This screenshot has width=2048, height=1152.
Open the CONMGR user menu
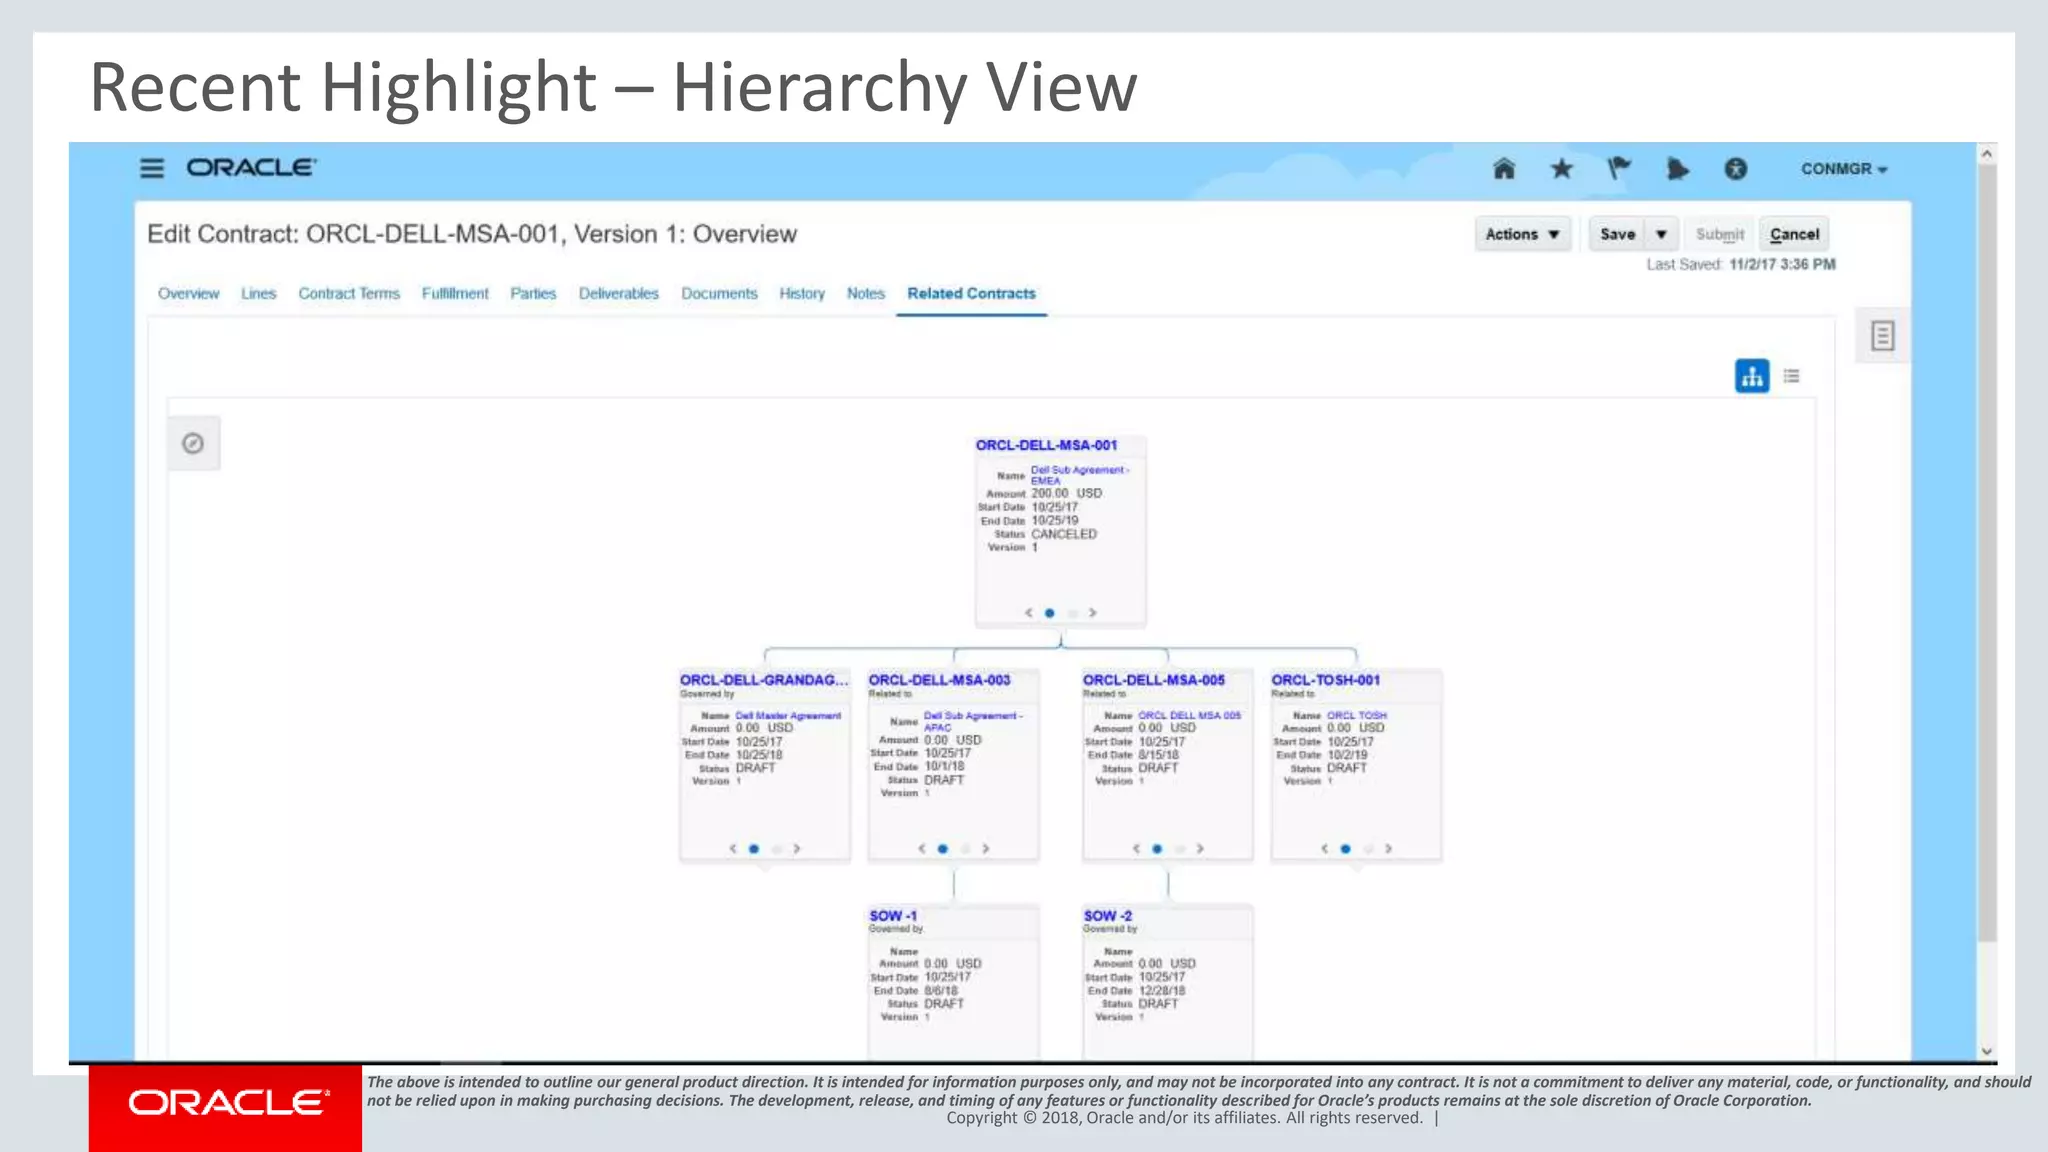(x=1844, y=169)
